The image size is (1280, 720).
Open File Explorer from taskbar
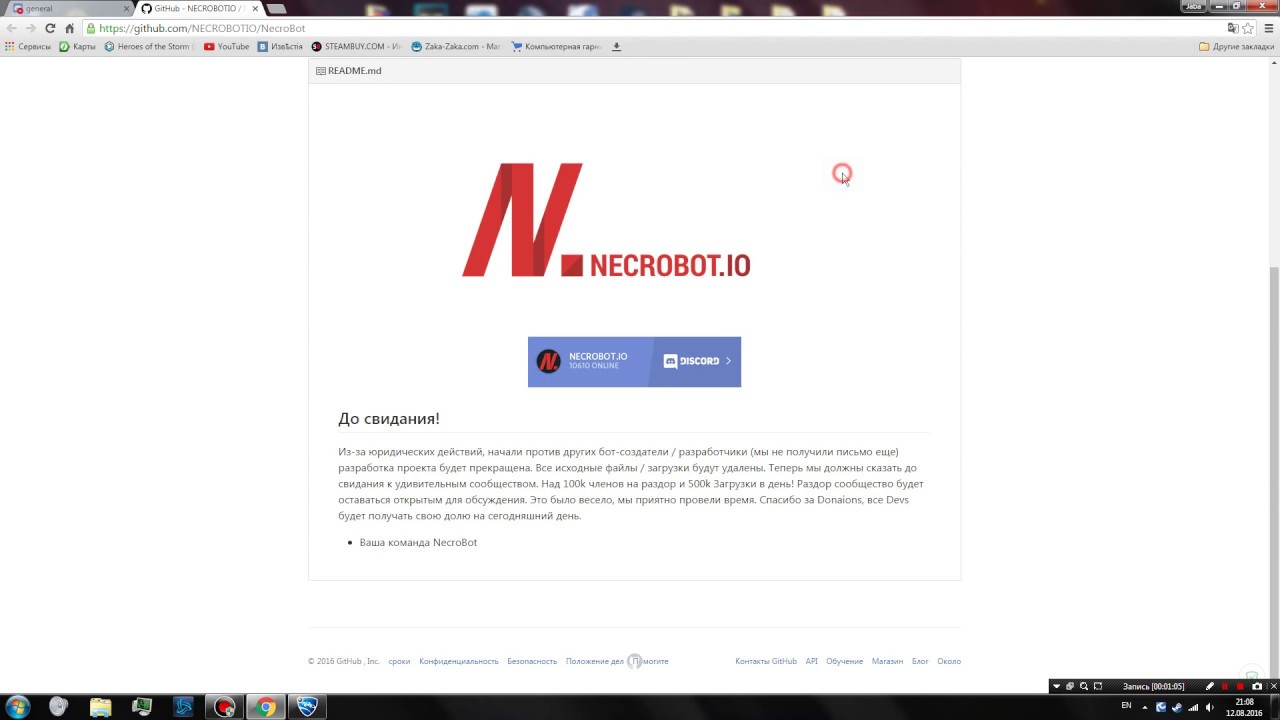click(x=100, y=707)
